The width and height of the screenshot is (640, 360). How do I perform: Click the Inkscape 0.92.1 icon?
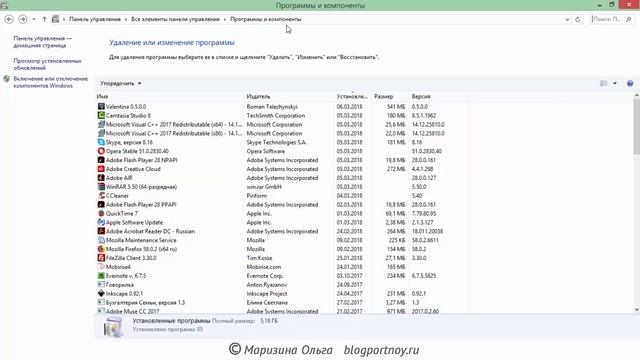101,293
